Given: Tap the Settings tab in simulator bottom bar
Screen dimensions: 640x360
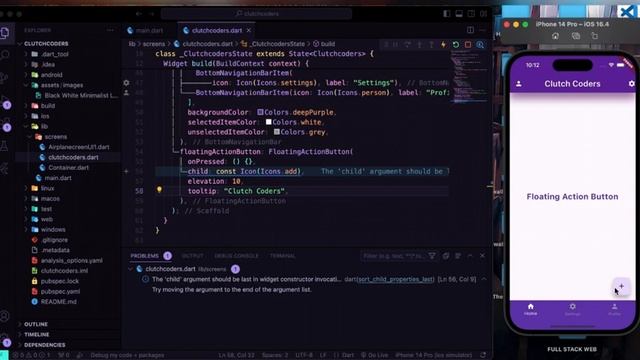Looking at the screenshot, I should pos(572,309).
